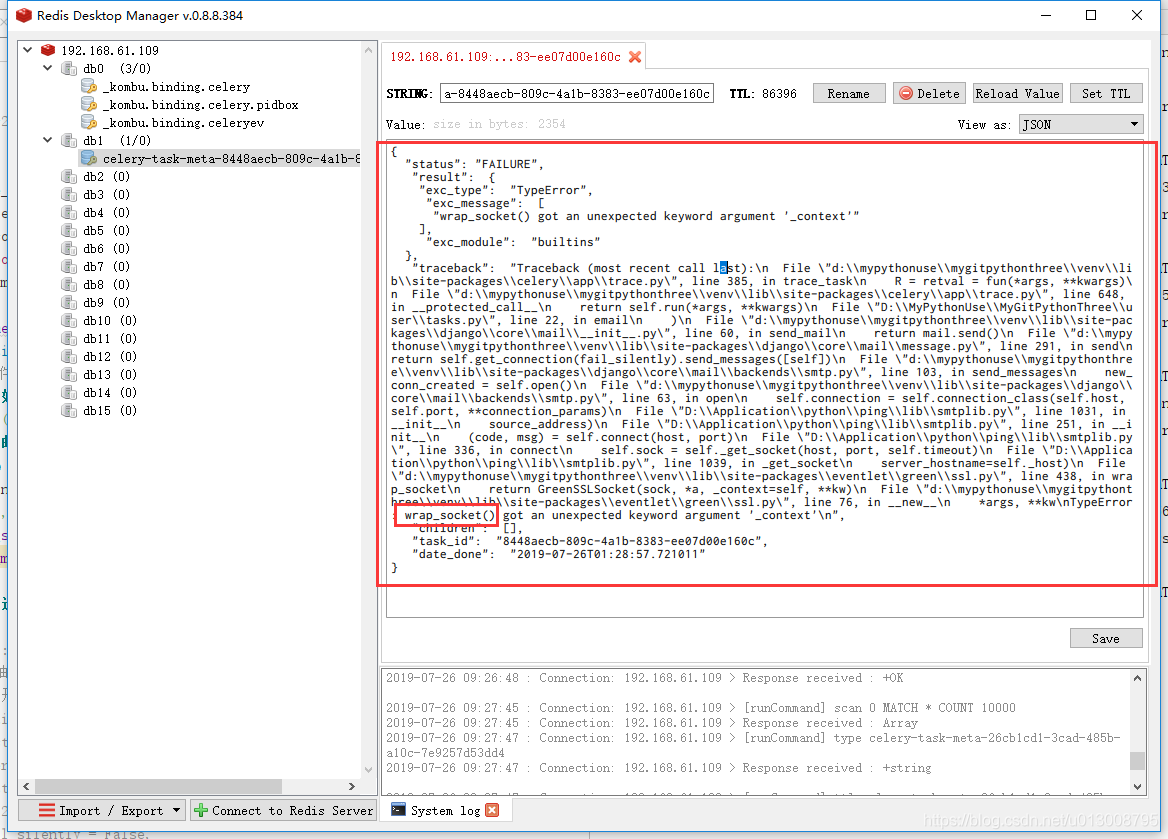Click the db3 database icon

click(x=69, y=194)
